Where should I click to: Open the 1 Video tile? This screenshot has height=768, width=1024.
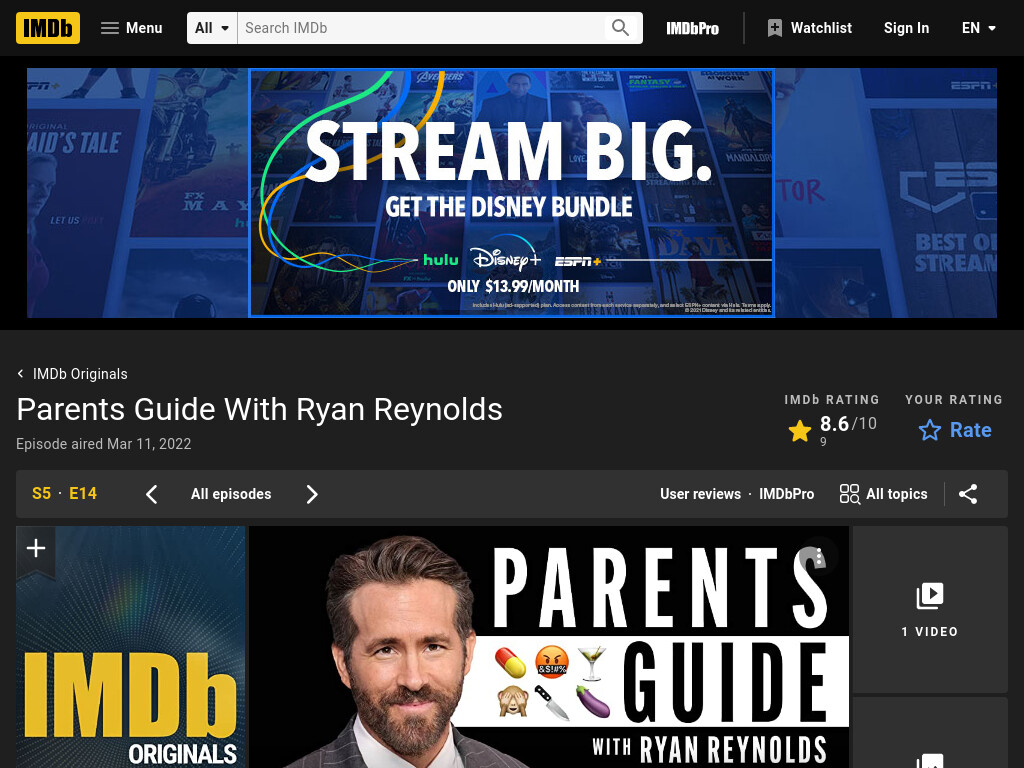click(930, 609)
